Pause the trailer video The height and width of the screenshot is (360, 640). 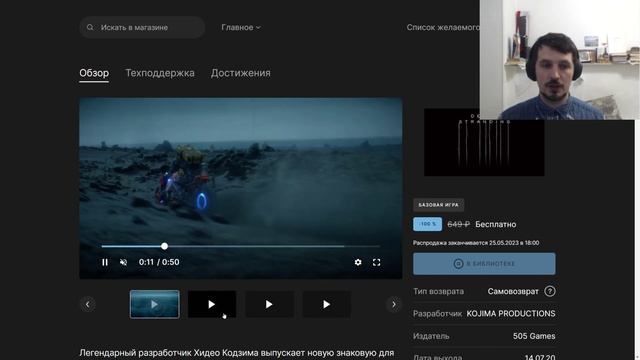105,262
